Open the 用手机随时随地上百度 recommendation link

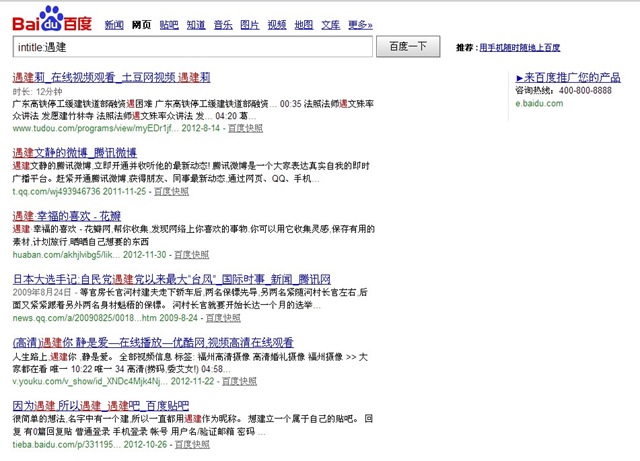pos(520,47)
